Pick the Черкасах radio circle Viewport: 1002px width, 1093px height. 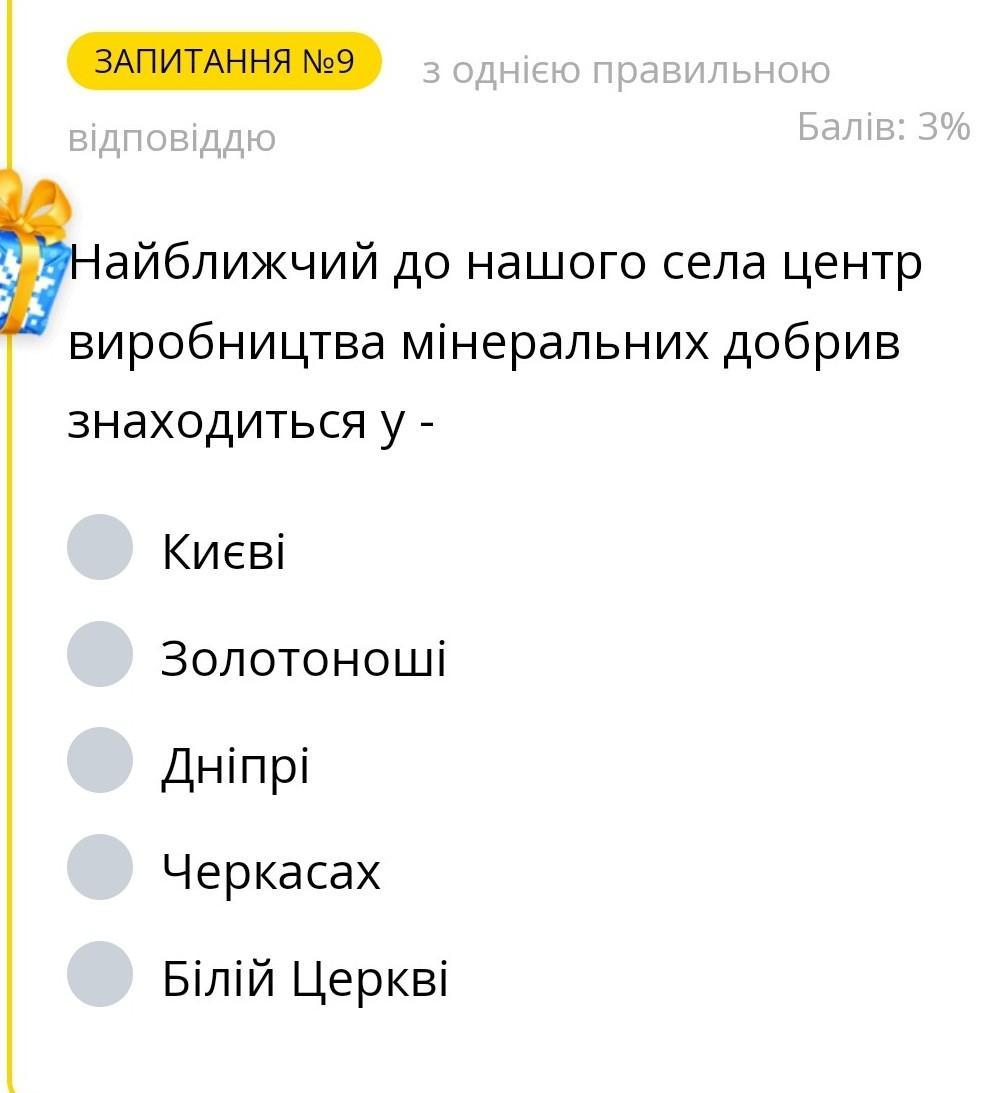click(x=100, y=868)
